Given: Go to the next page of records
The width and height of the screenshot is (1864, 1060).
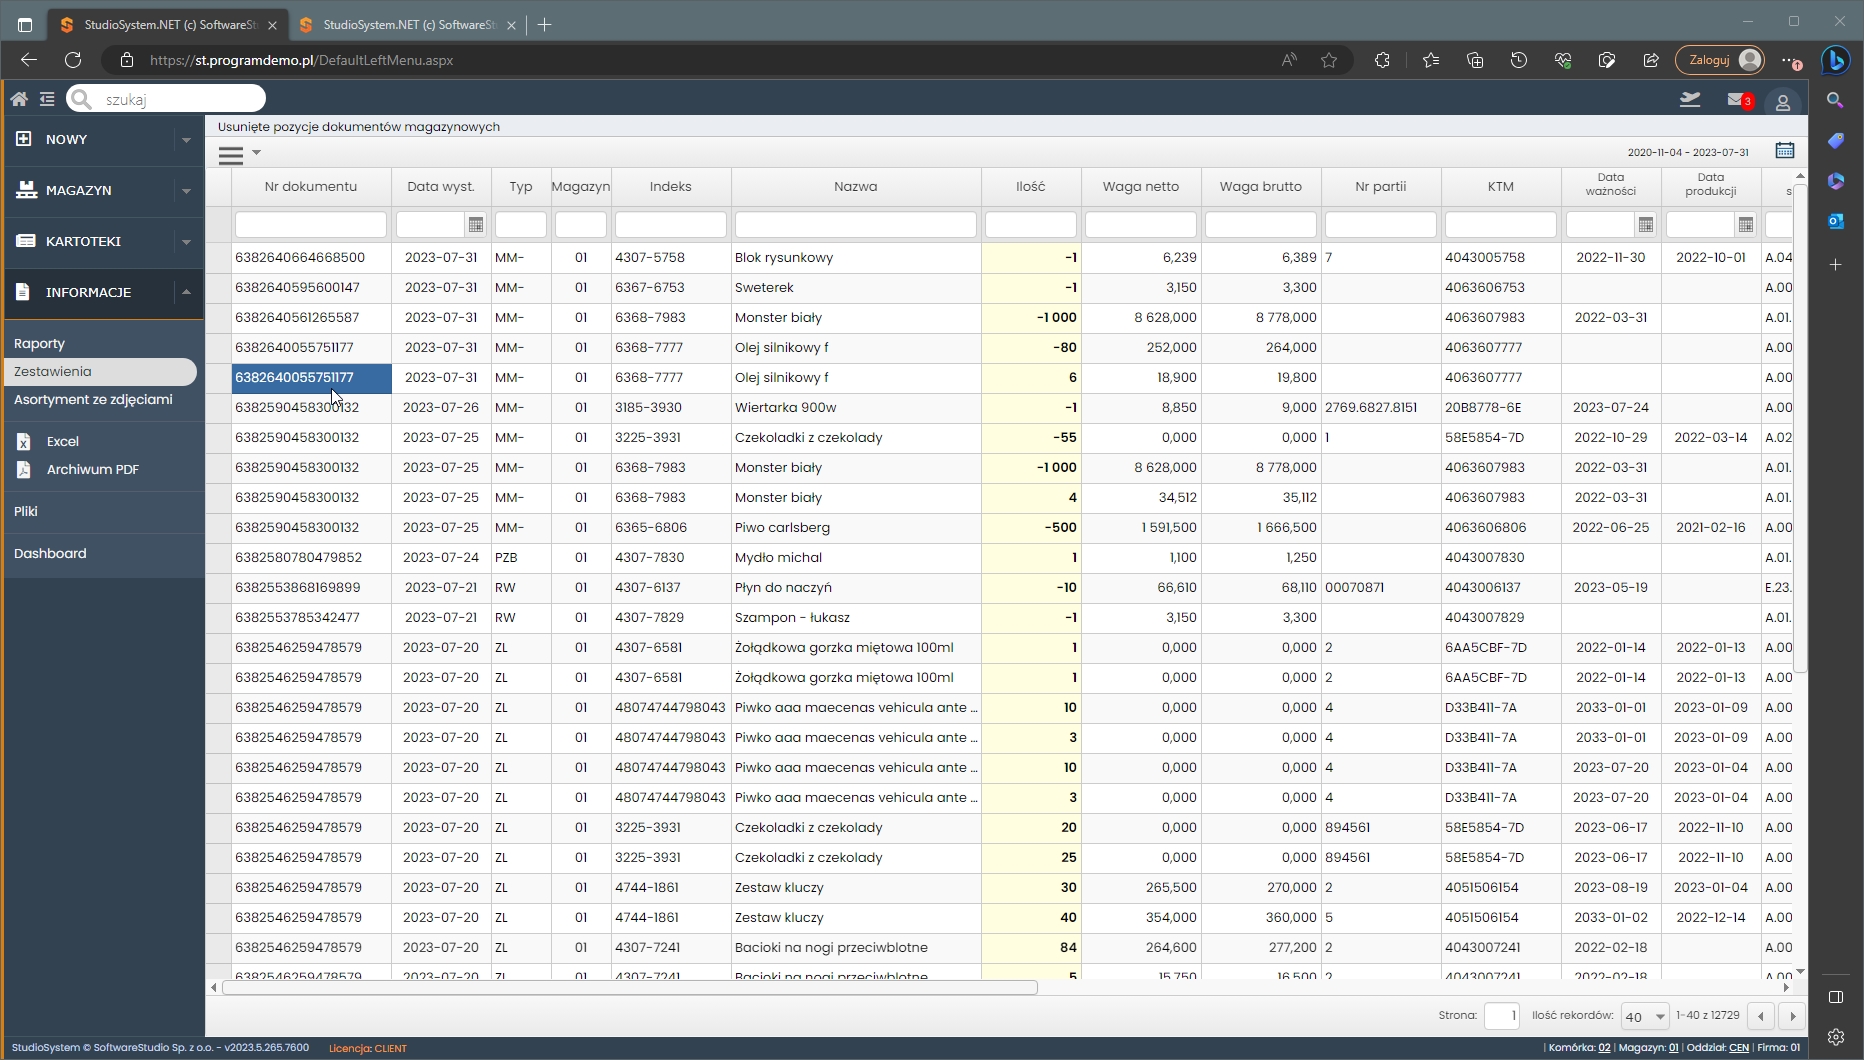Looking at the screenshot, I should [1792, 1016].
